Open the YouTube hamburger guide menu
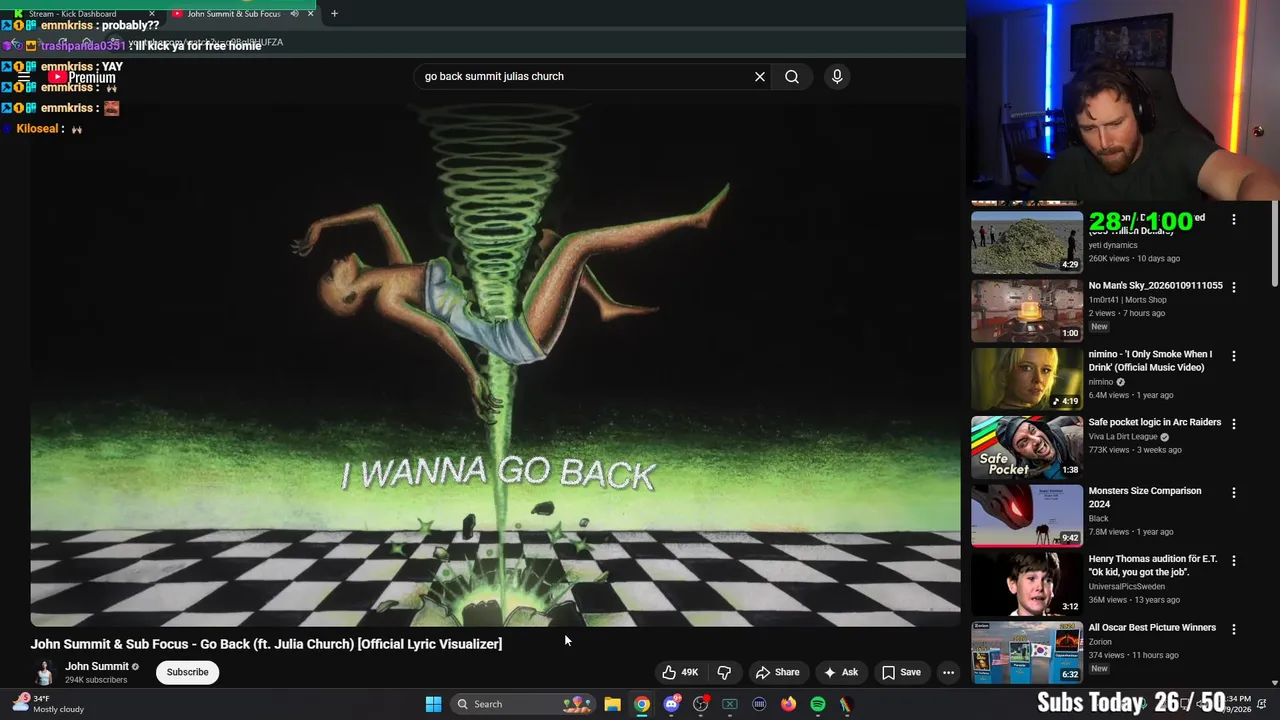This screenshot has height=720, width=1280. [x=23, y=77]
